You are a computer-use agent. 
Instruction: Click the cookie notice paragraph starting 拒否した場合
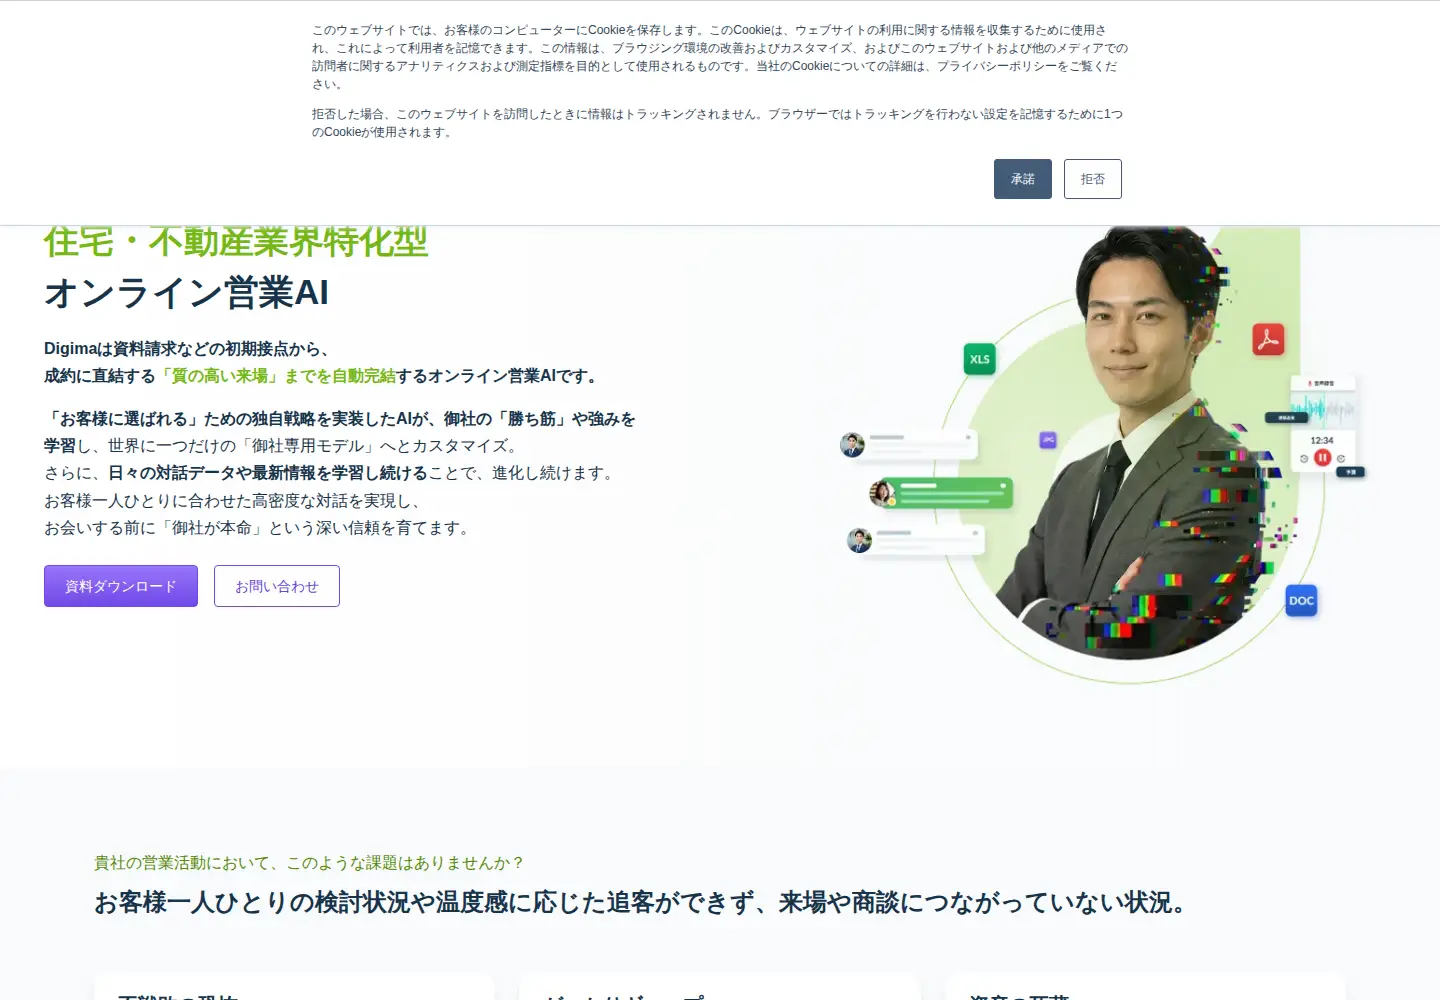tap(718, 123)
